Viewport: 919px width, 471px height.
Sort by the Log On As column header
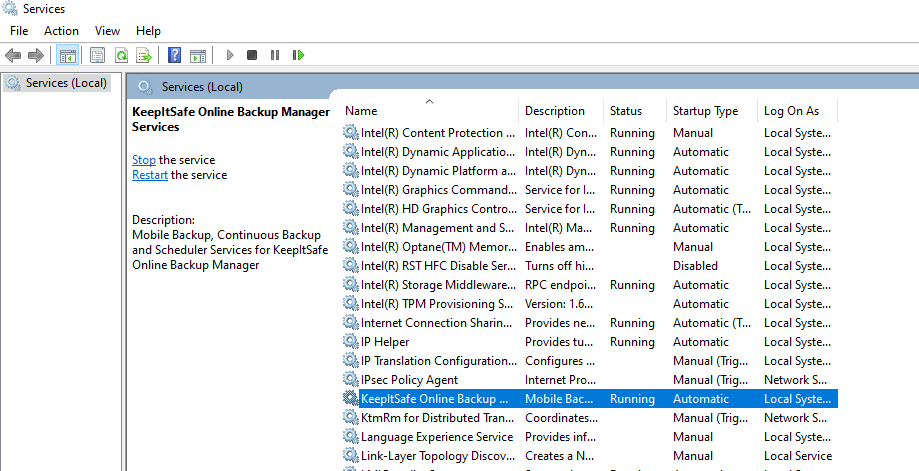point(797,111)
